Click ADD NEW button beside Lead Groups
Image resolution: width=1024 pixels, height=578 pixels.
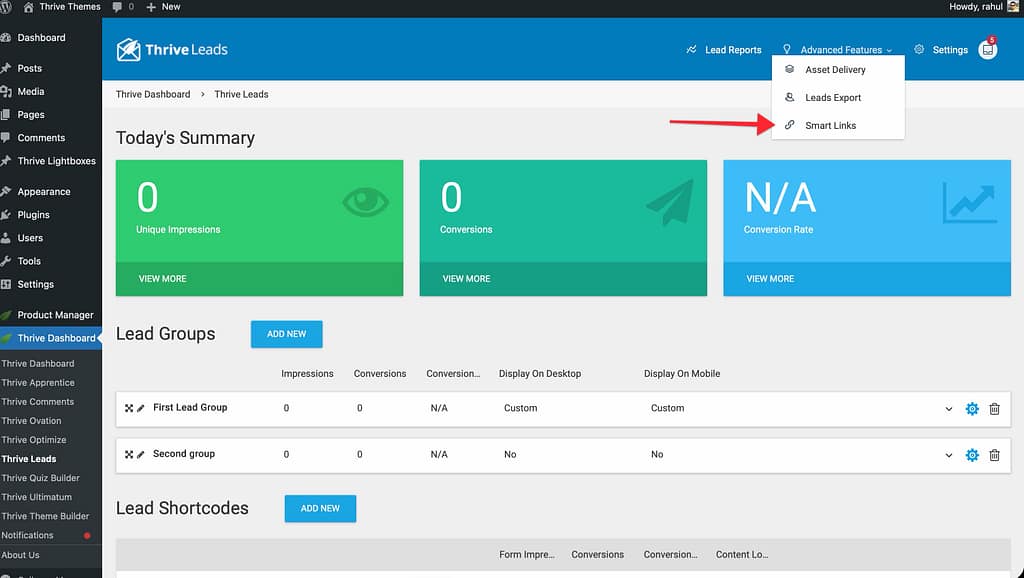point(286,334)
